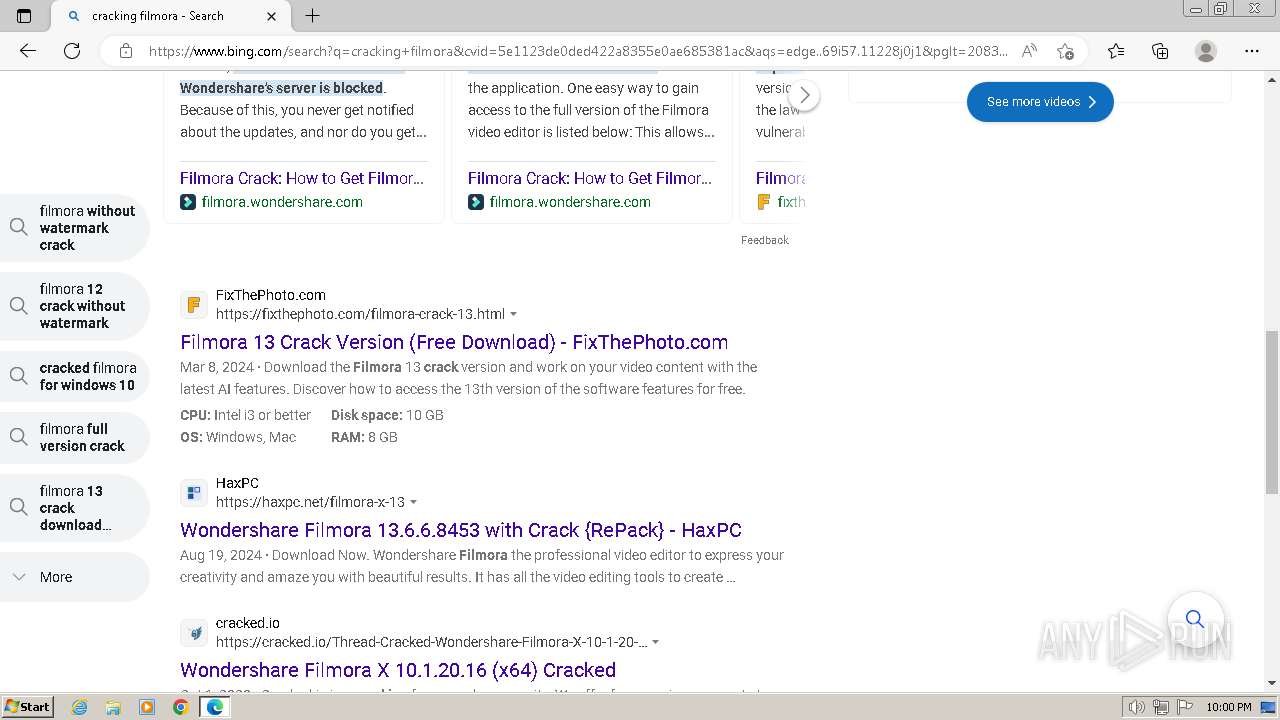Open Windows Start button
This screenshot has height=720, width=1280.
(27, 707)
